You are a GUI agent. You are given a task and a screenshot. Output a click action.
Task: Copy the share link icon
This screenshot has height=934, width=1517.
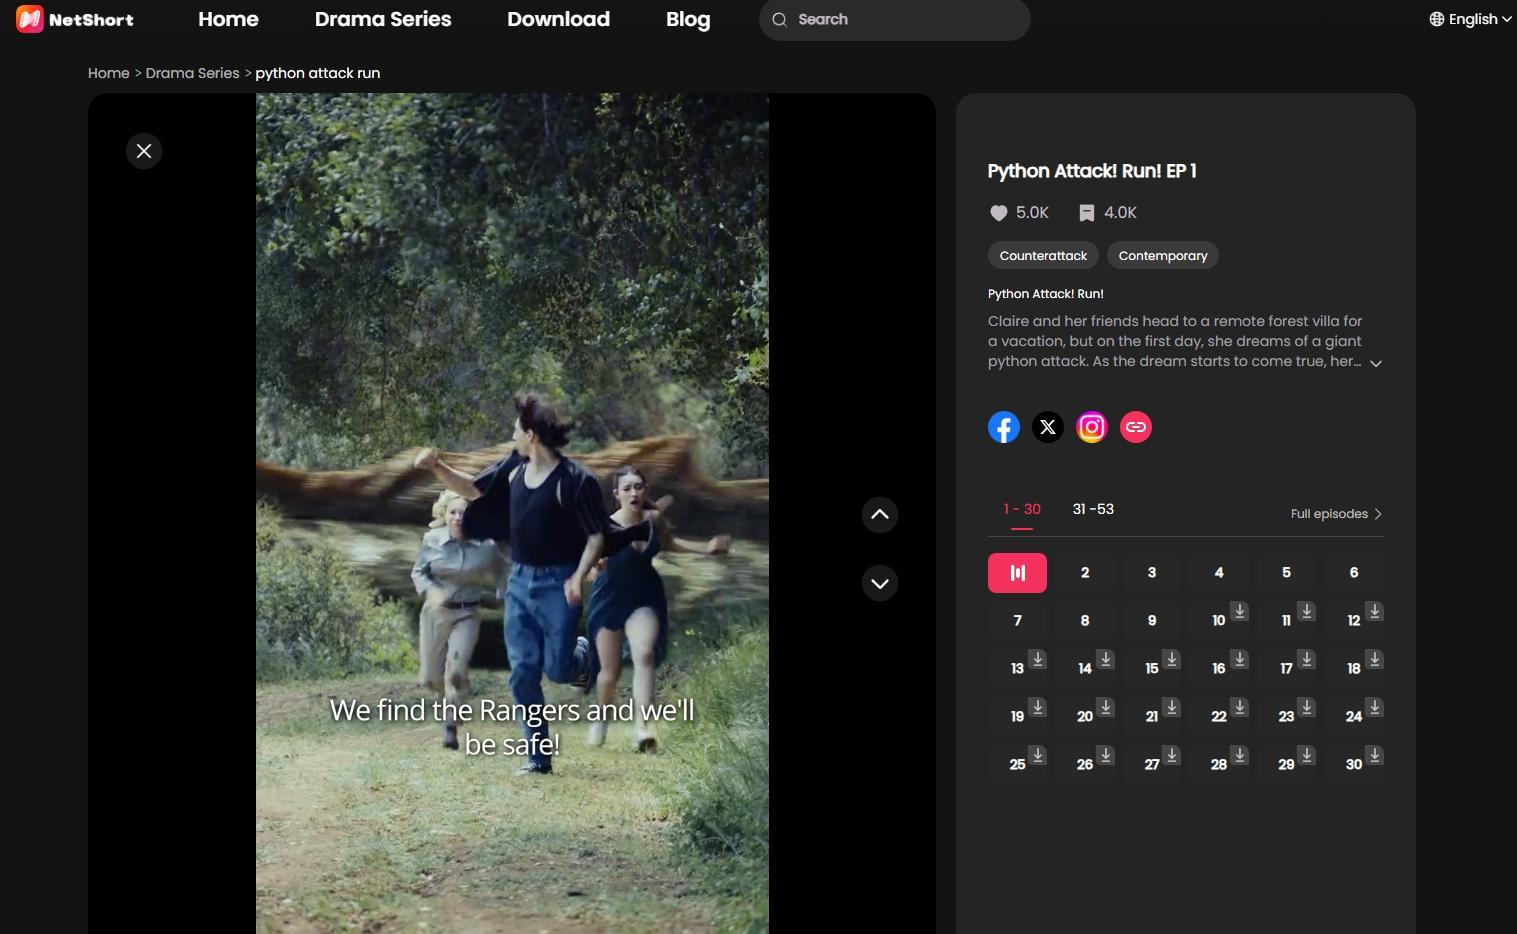(x=1136, y=427)
